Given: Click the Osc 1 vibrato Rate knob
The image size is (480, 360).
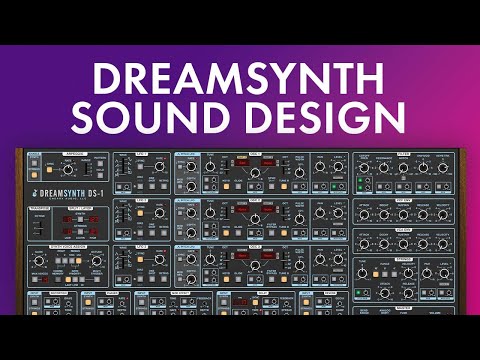Looking at the screenshot, I should (x=191, y=166).
